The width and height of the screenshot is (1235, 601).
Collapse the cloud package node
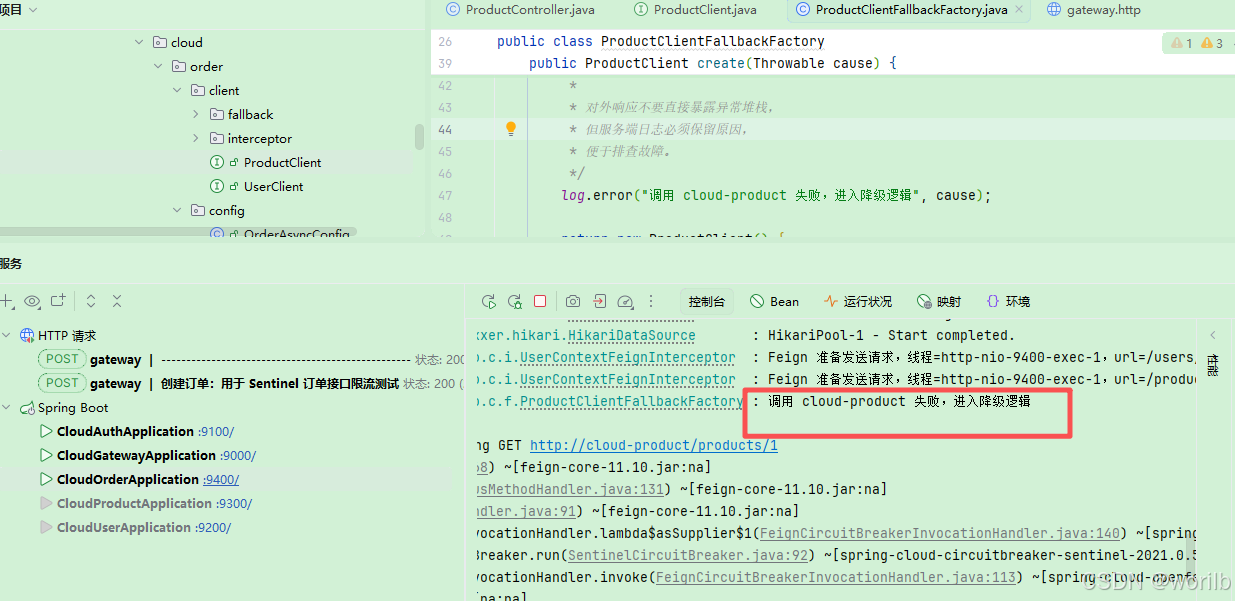pos(139,43)
